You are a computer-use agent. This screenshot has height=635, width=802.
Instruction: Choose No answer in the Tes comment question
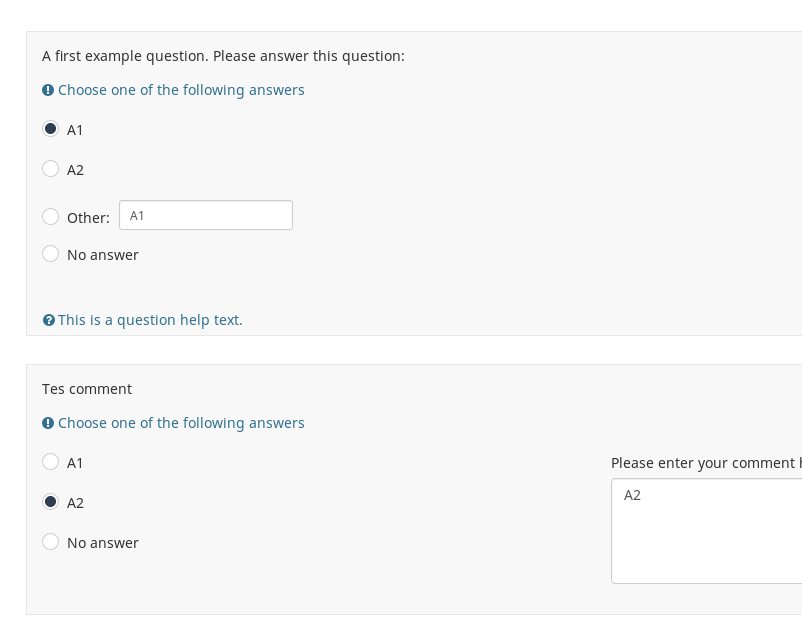51,542
